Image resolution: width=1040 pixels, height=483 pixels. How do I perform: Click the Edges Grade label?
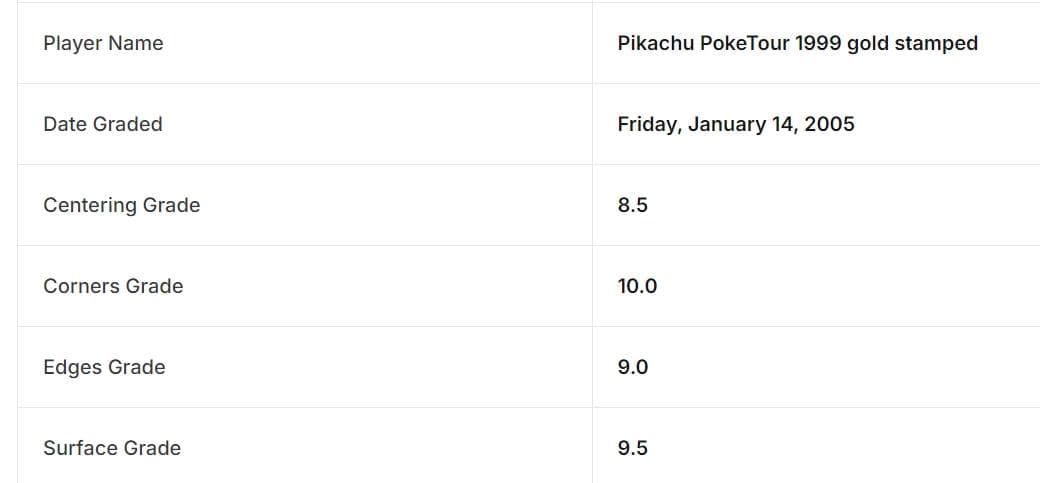coord(104,367)
